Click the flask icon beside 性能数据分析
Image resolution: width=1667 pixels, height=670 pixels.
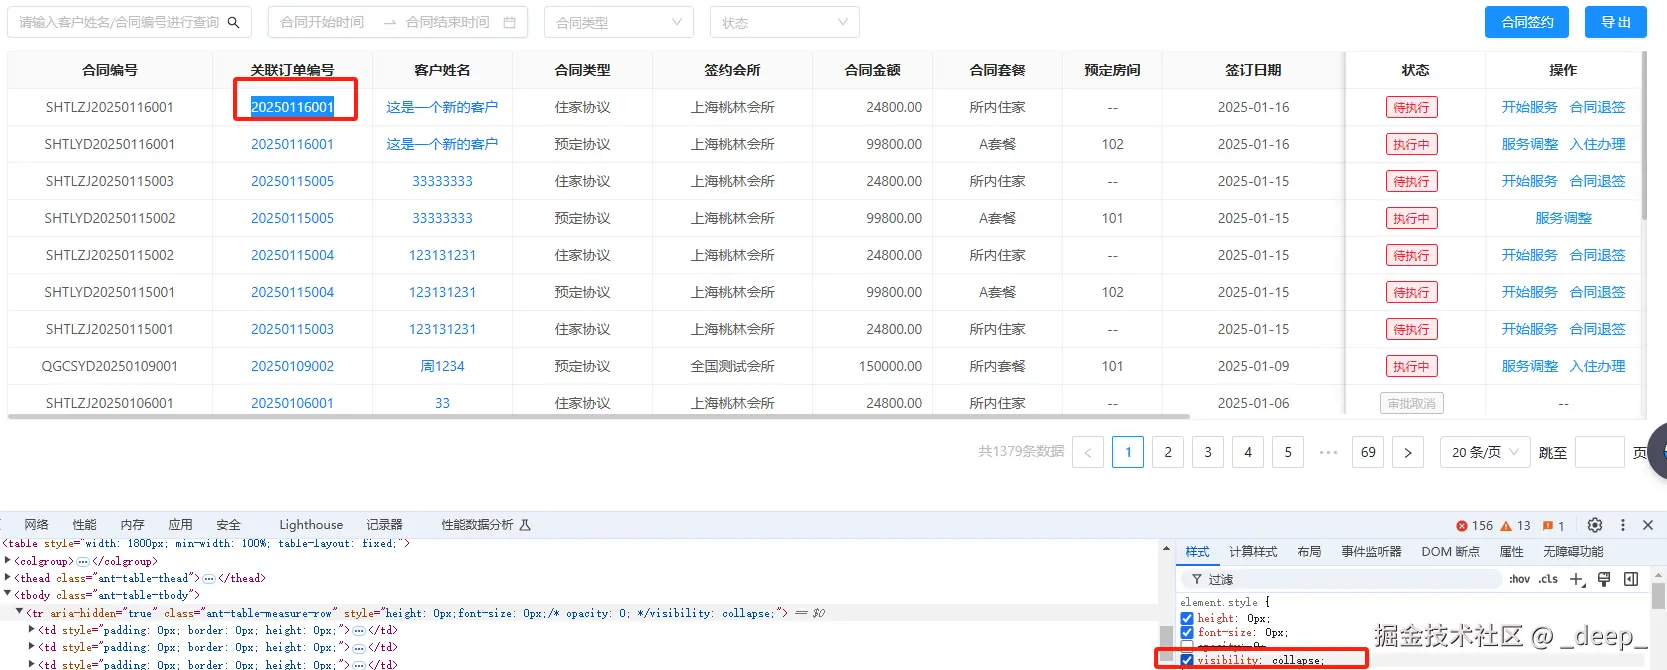point(525,525)
